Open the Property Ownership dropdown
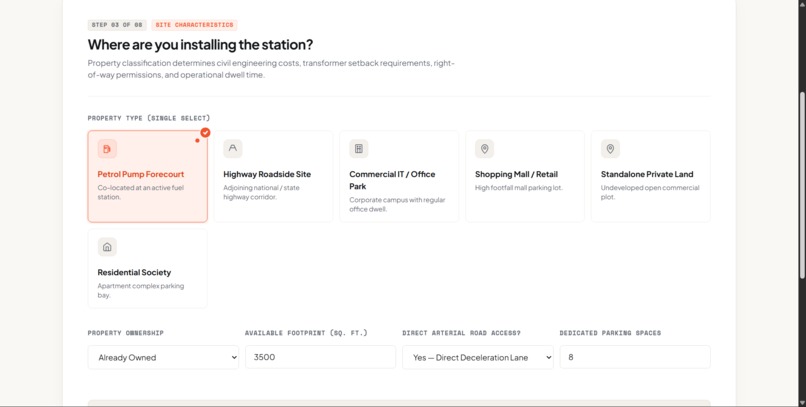806x407 pixels. point(163,357)
